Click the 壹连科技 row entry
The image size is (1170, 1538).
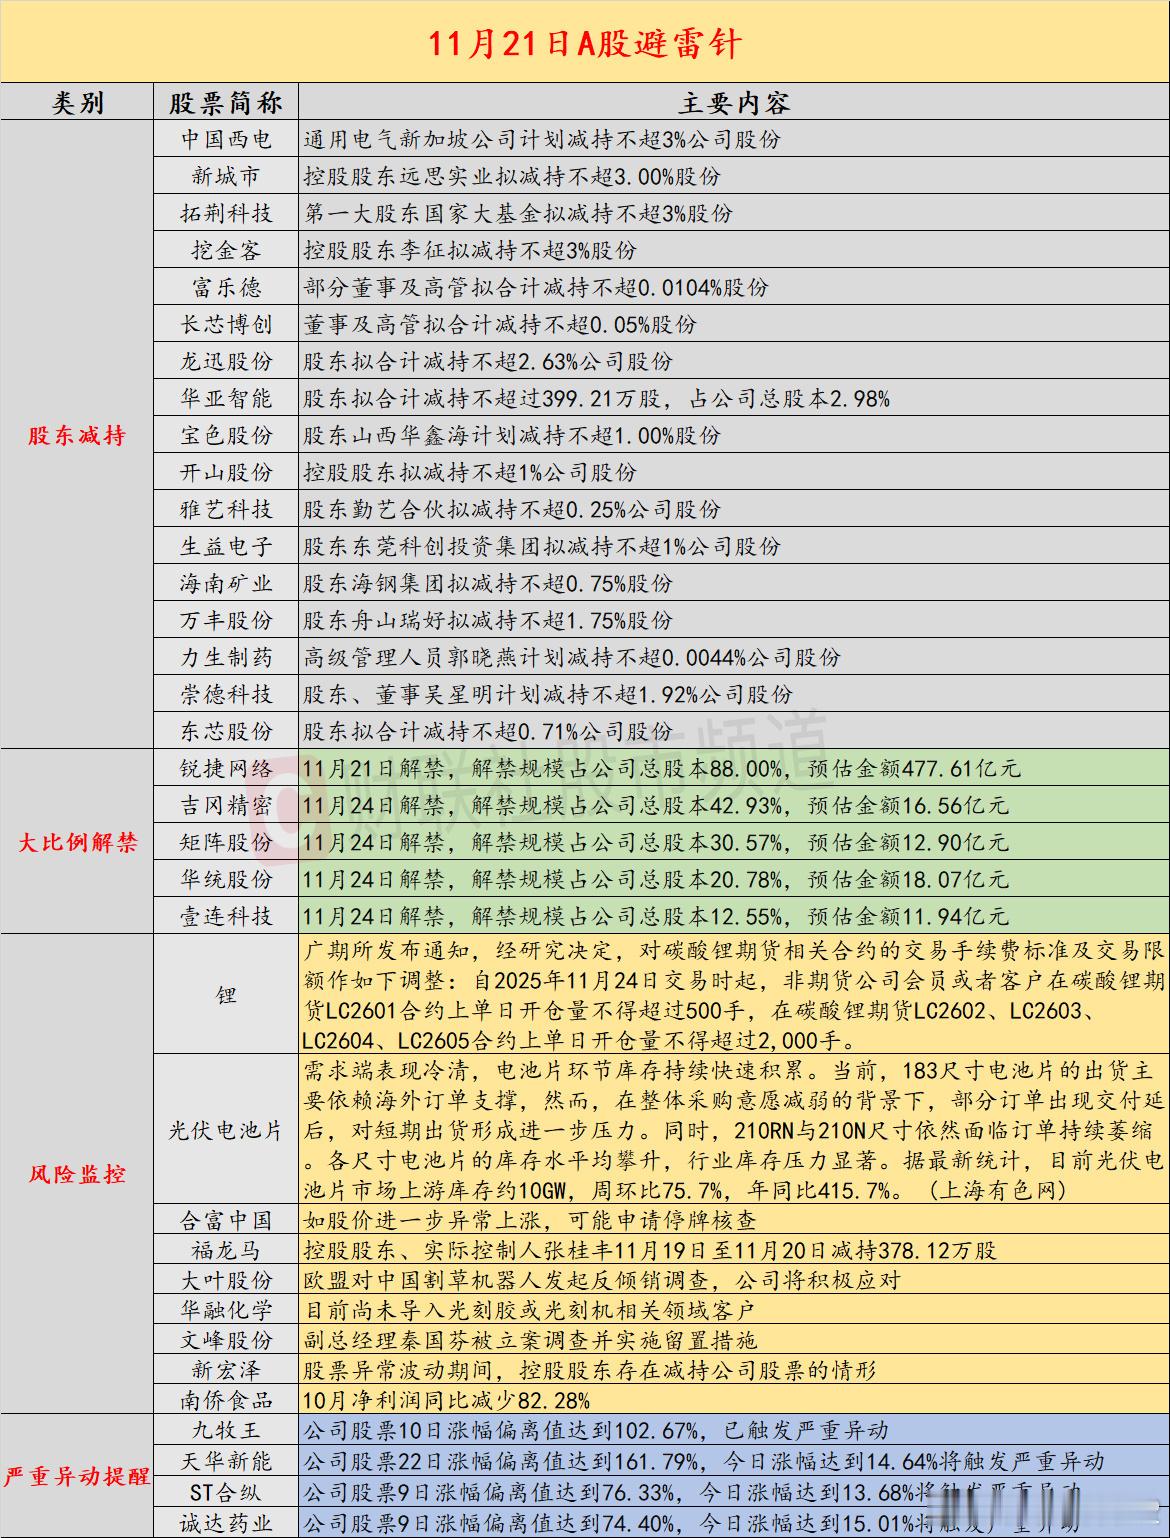(x=227, y=912)
